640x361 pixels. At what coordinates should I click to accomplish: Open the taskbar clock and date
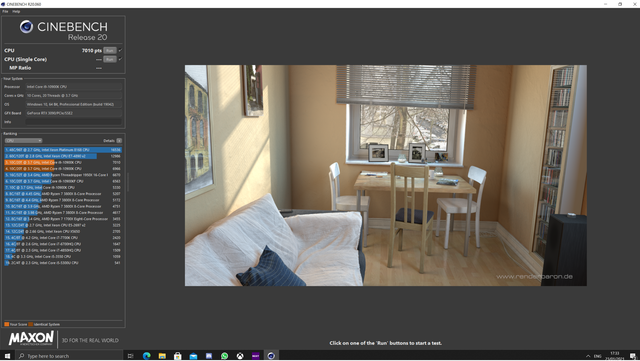(x=615, y=356)
